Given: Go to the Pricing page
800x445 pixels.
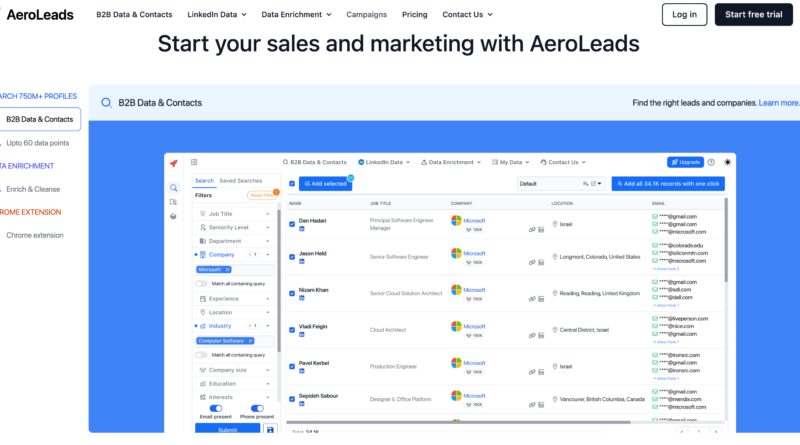Looking at the screenshot, I should 414,14.
